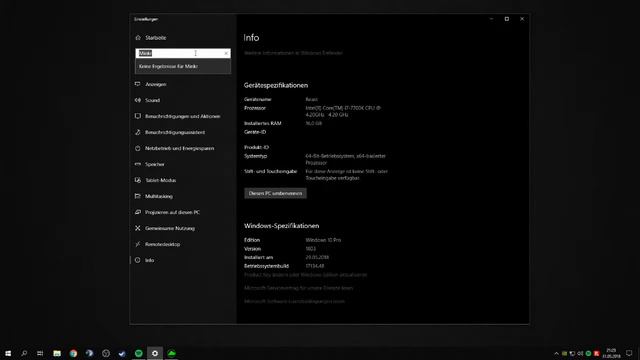Open taskbar search magnifier
The width and height of the screenshot is (640, 360).
click(24, 353)
